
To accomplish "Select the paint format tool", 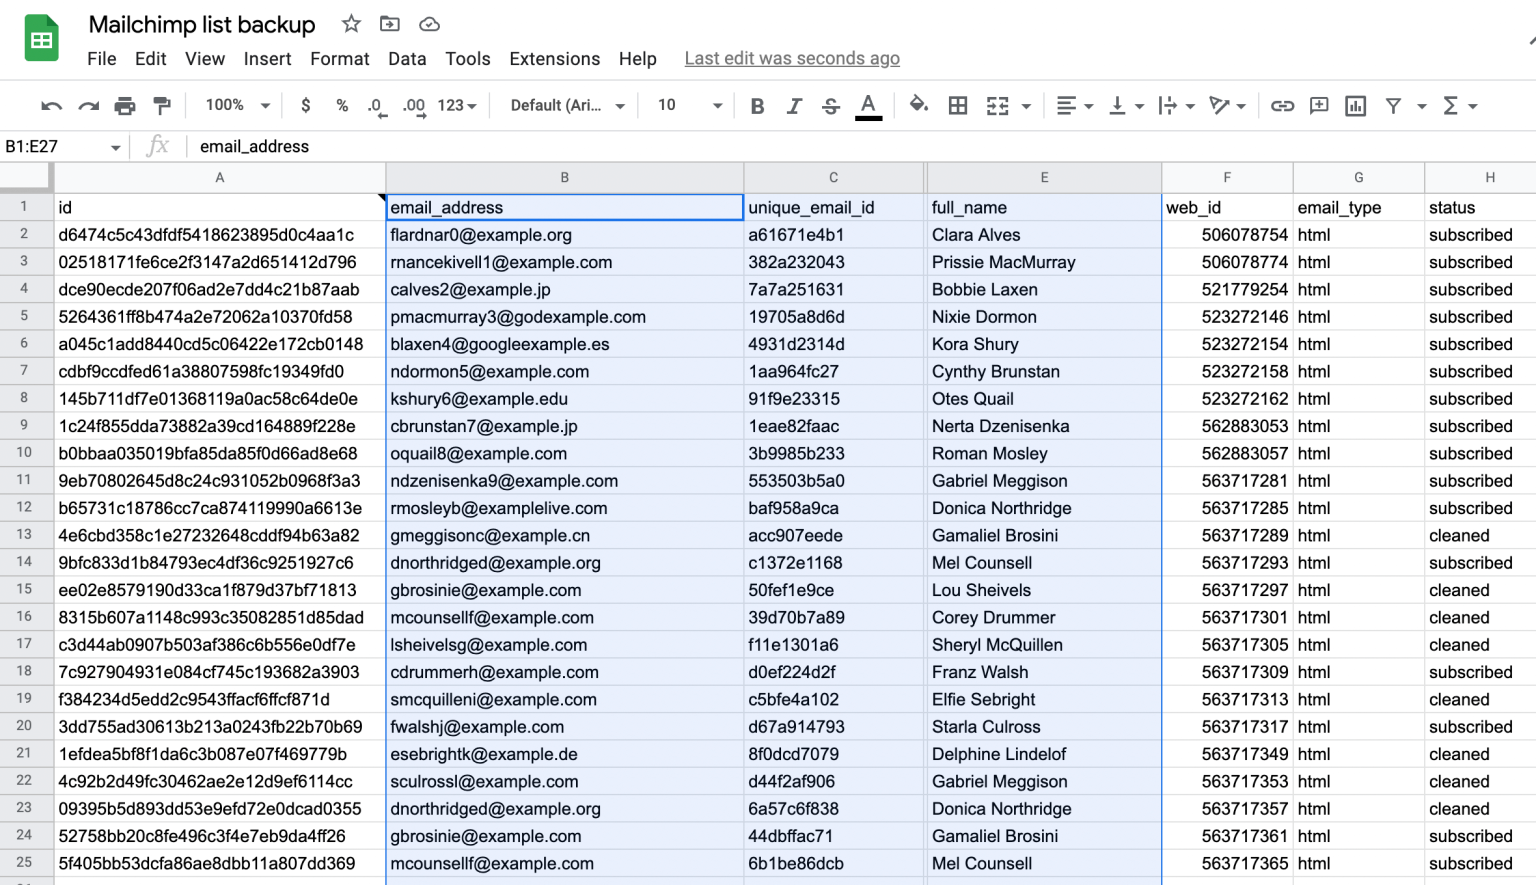I will (x=163, y=105).
